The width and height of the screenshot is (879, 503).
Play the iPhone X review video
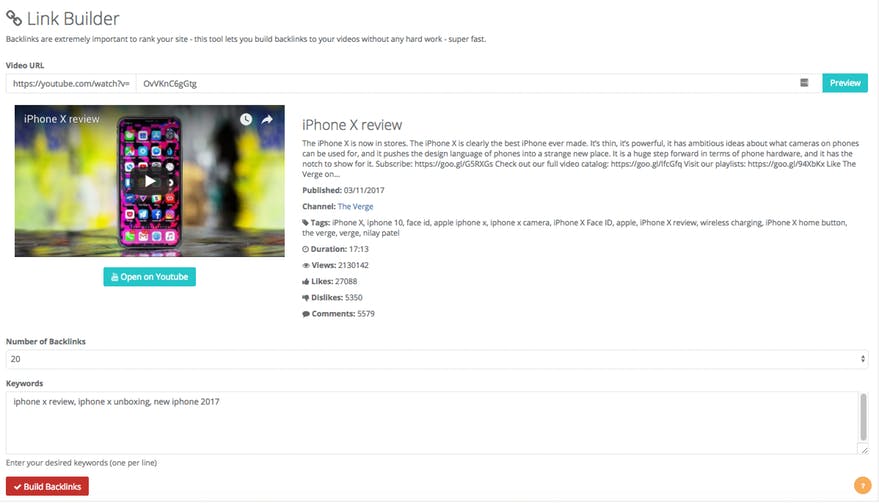pos(149,181)
